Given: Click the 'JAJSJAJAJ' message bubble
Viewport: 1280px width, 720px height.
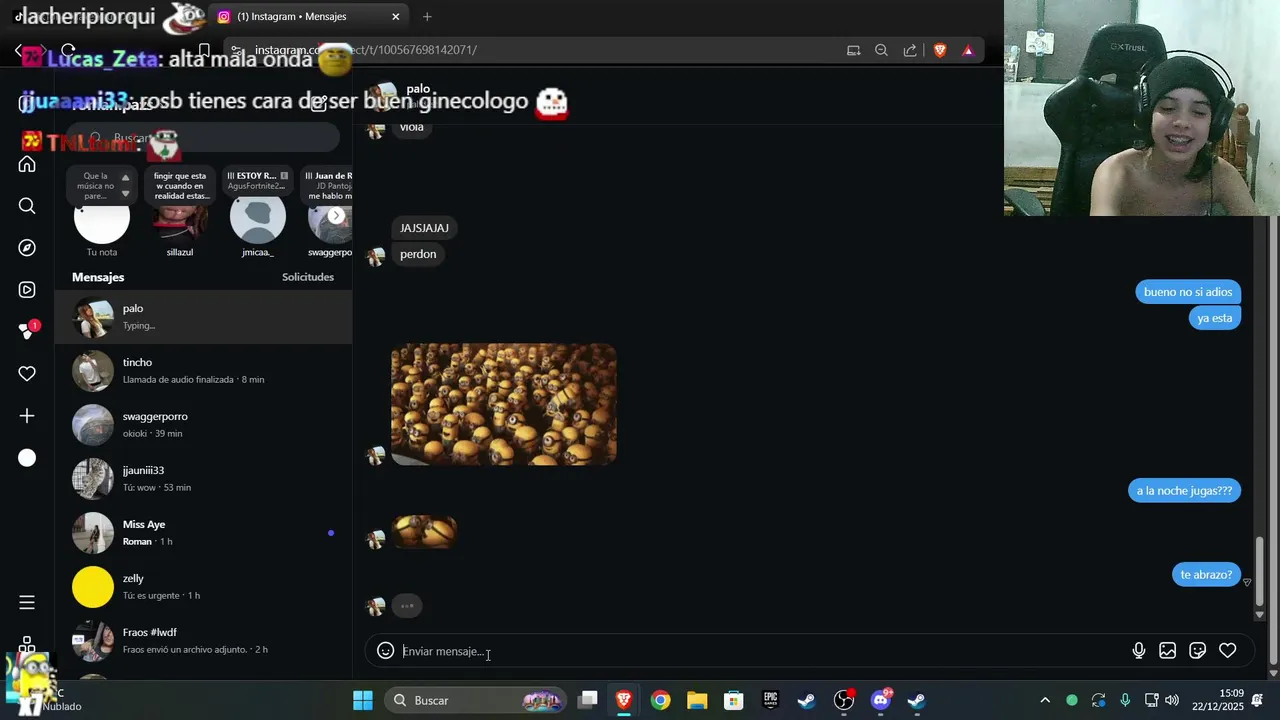Looking at the screenshot, I should coord(424,228).
